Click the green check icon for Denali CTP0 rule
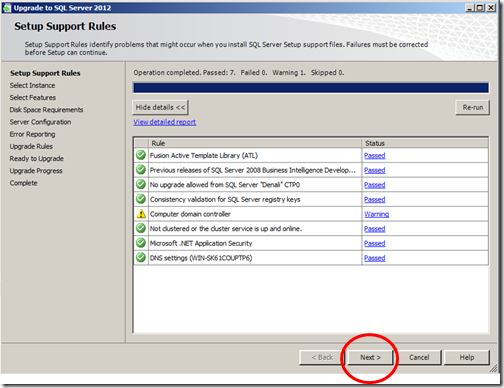This screenshot has height=388, width=504. (x=141, y=184)
